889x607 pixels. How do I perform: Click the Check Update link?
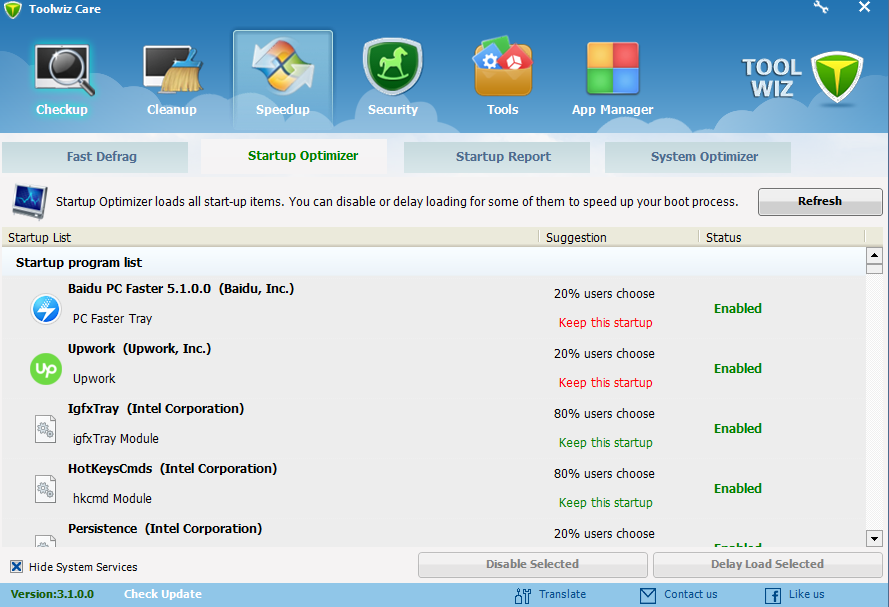(163, 594)
